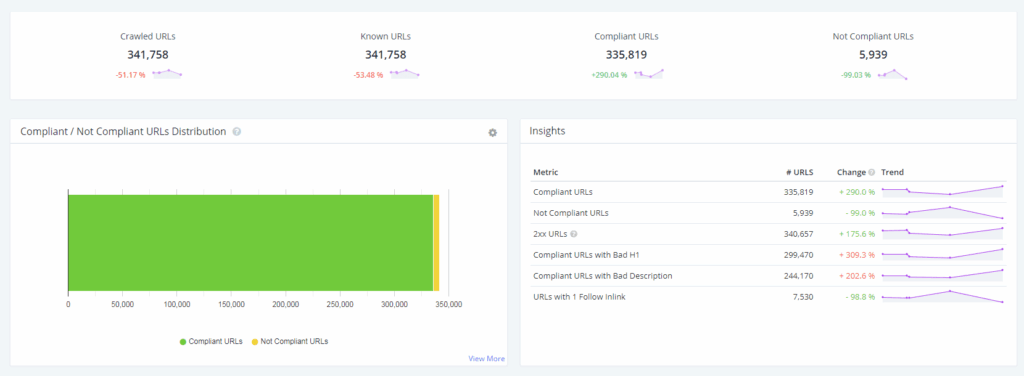Open Compliant URLs with Bad Description metric
1024x376 pixels.
point(603,275)
